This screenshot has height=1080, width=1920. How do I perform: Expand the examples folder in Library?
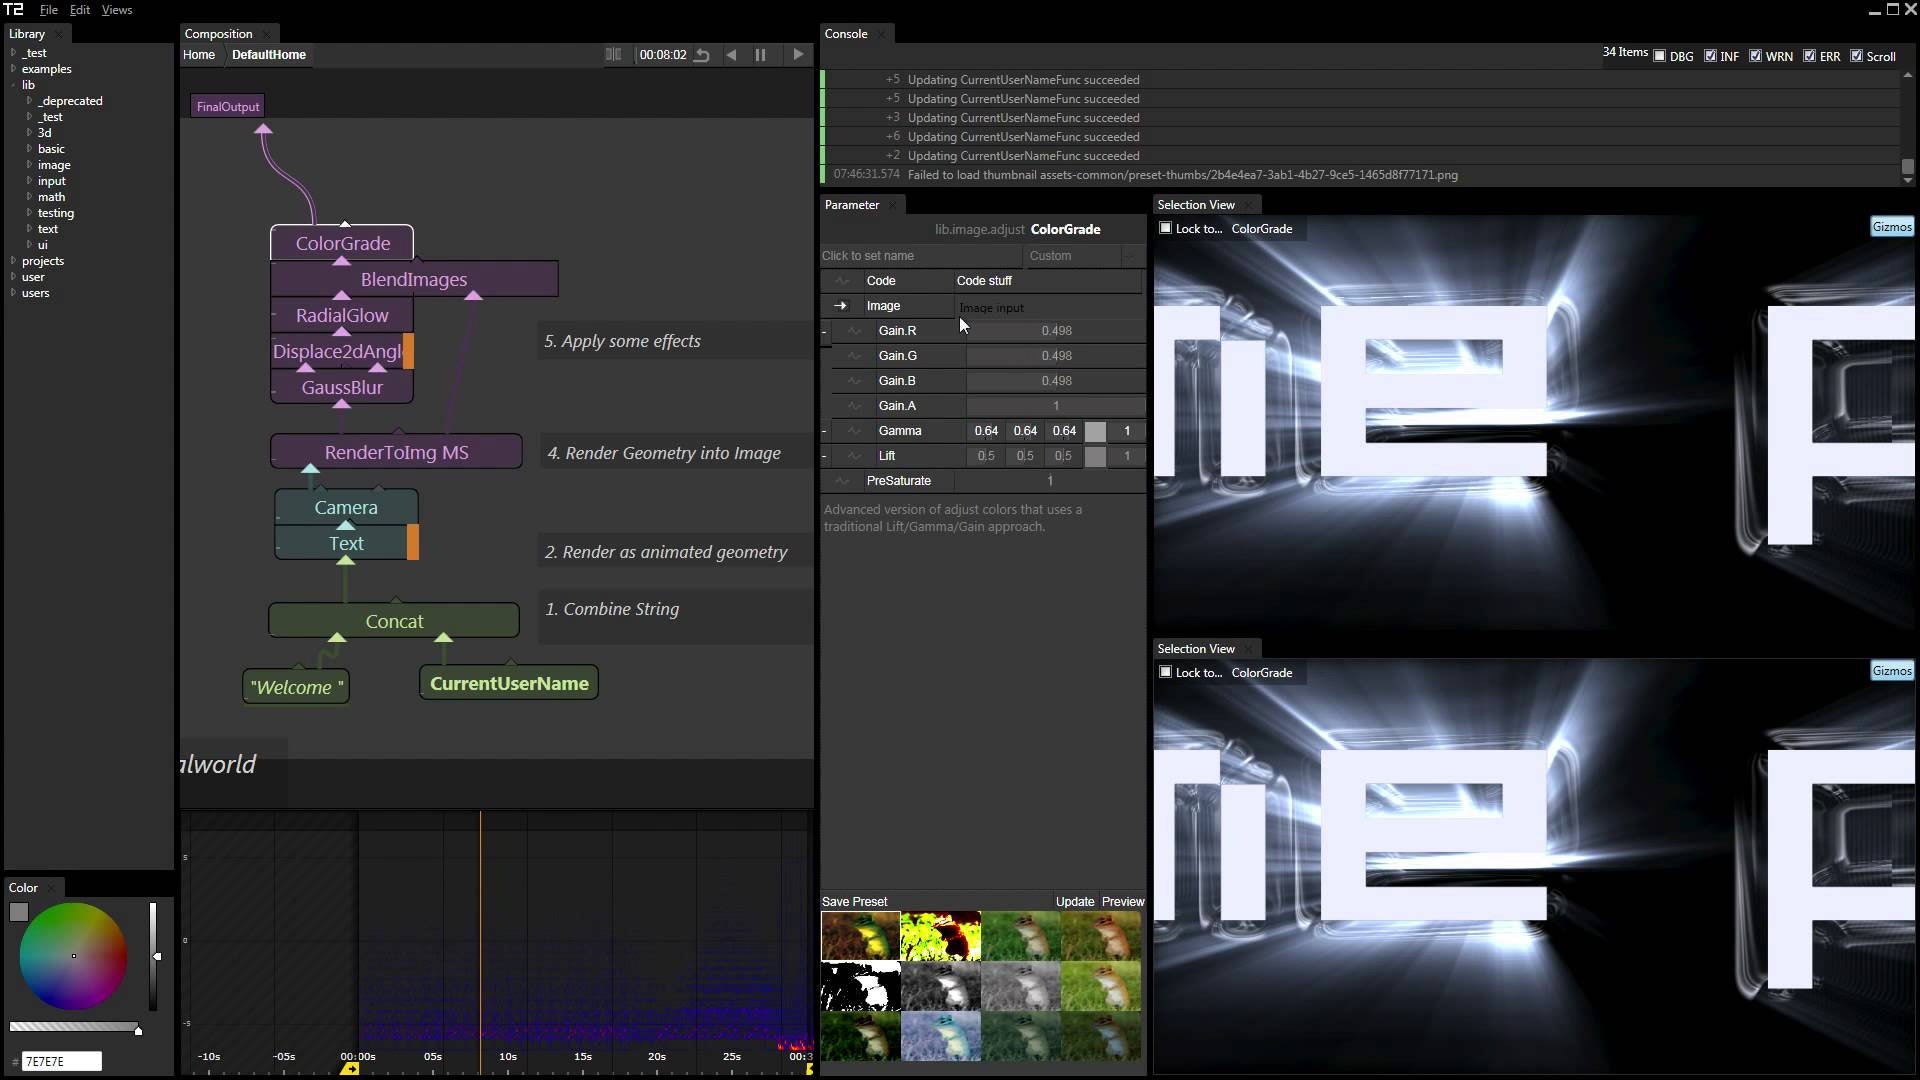(13, 69)
